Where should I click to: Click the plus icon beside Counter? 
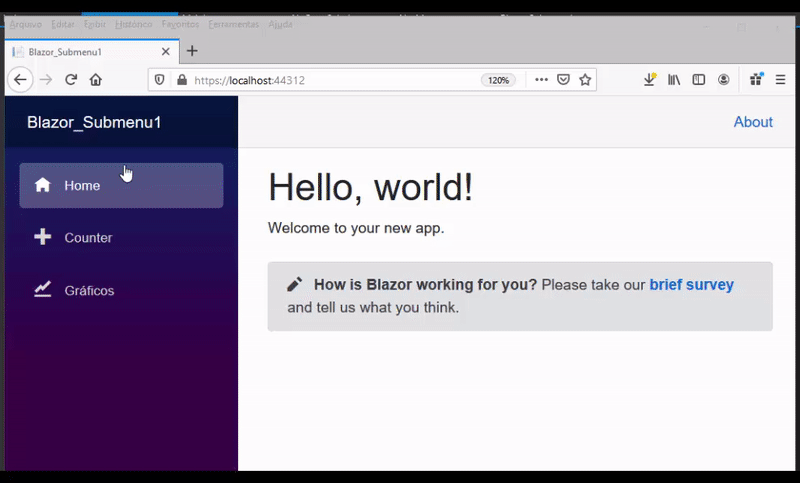[x=43, y=237]
